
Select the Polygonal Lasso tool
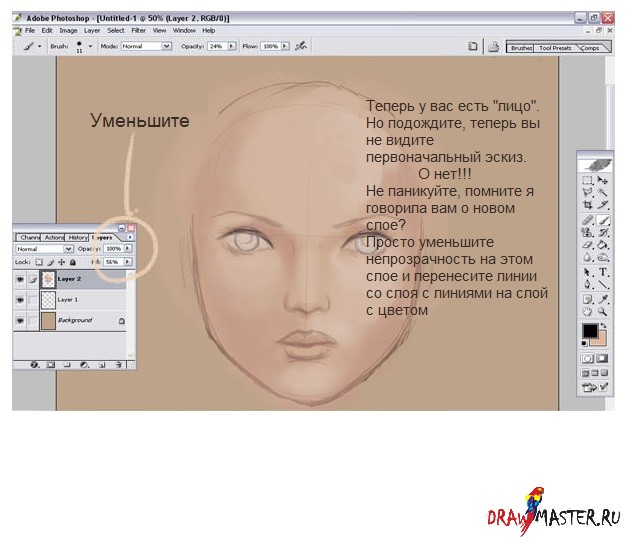click(x=587, y=192)
